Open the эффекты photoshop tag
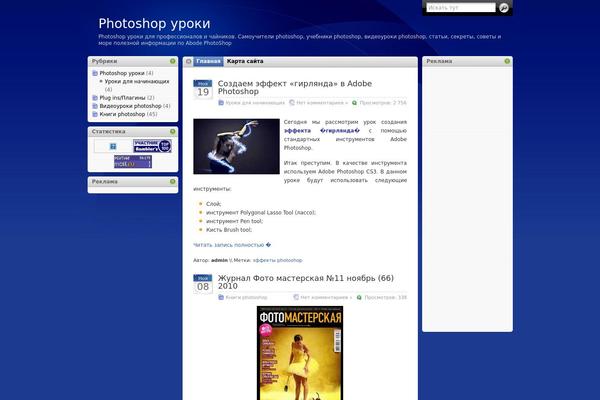Image resolution: width=600 pixels, height=400 pixels. (x=277, y=260)
